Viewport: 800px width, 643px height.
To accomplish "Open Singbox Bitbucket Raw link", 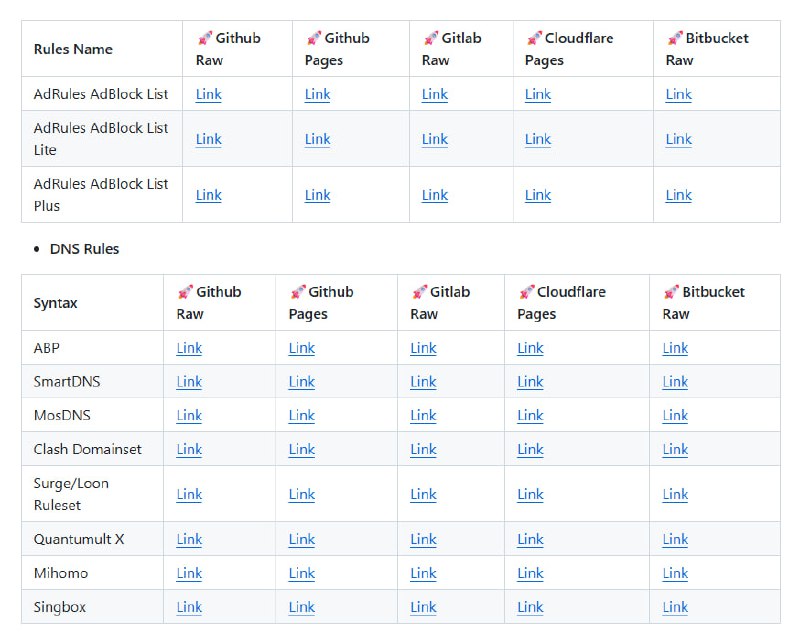I will point(675,607).
